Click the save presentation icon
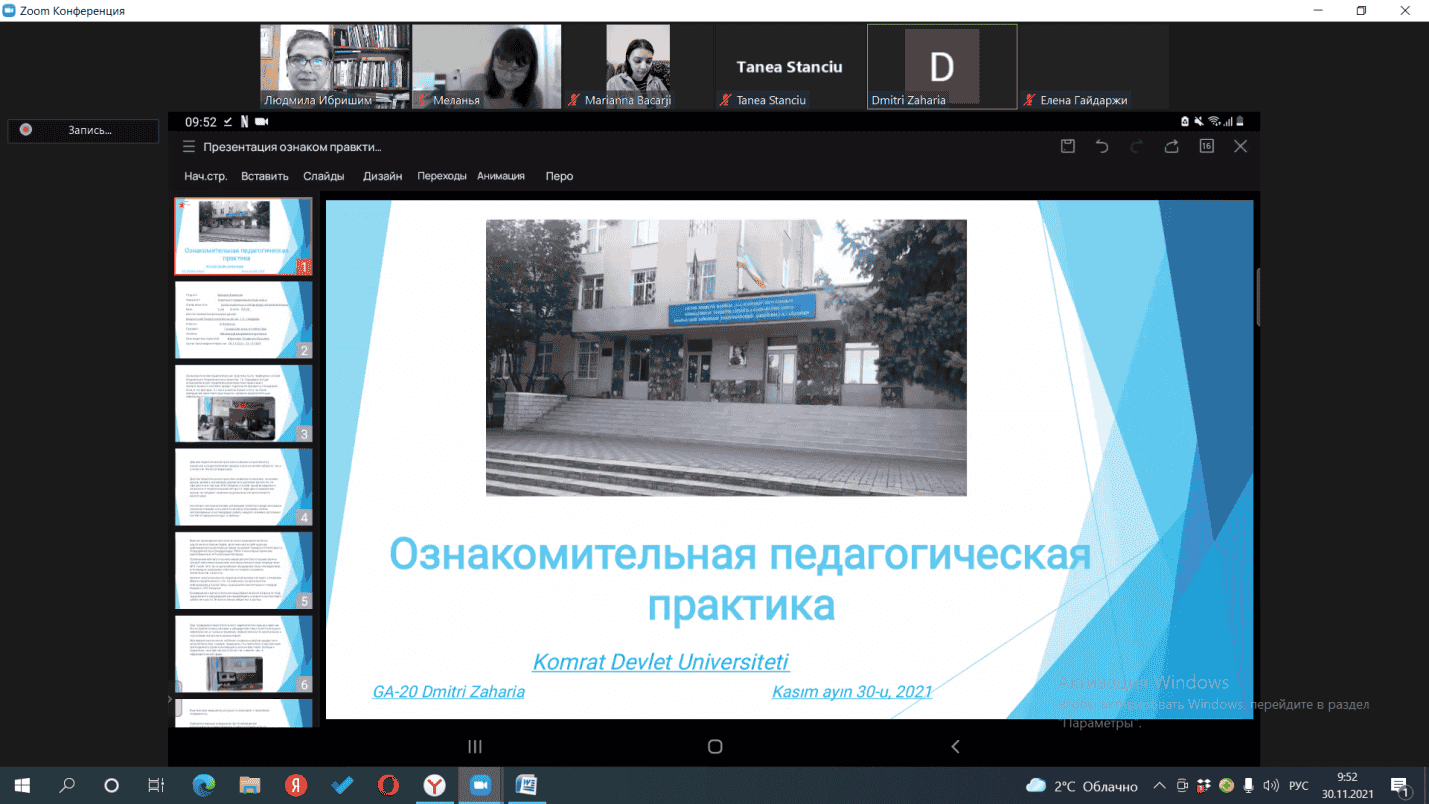This screenshot has height=804, width=1429. pyautogui.click(x=1068, y=146)
